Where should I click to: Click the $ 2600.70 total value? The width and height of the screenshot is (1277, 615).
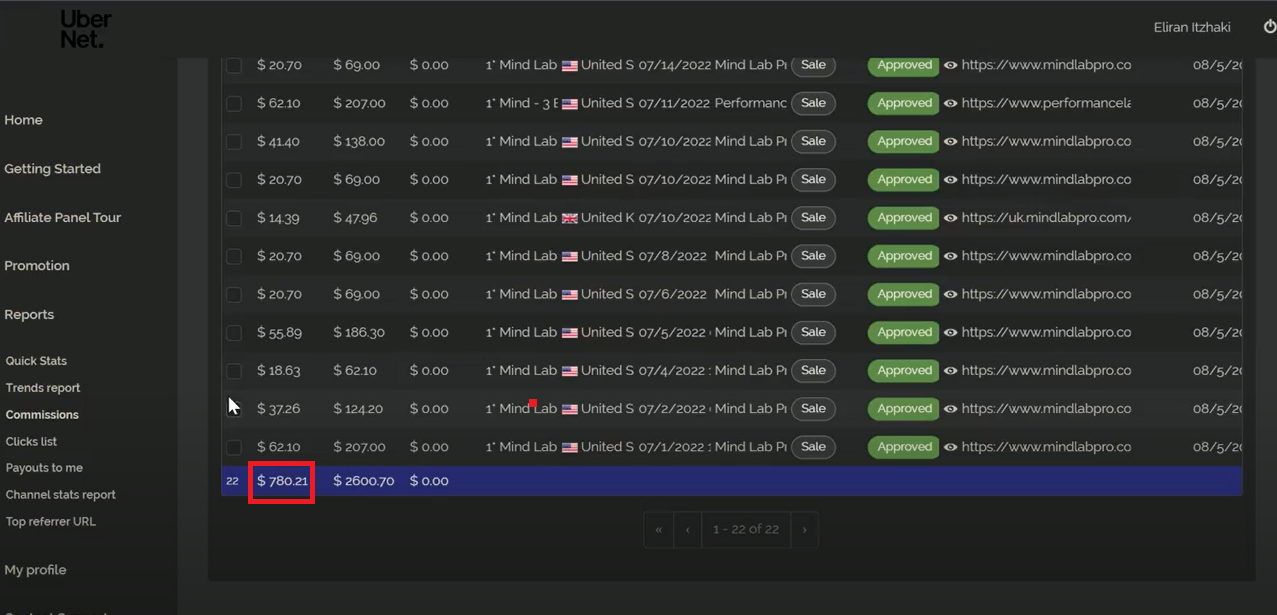[x=363, y=481]
